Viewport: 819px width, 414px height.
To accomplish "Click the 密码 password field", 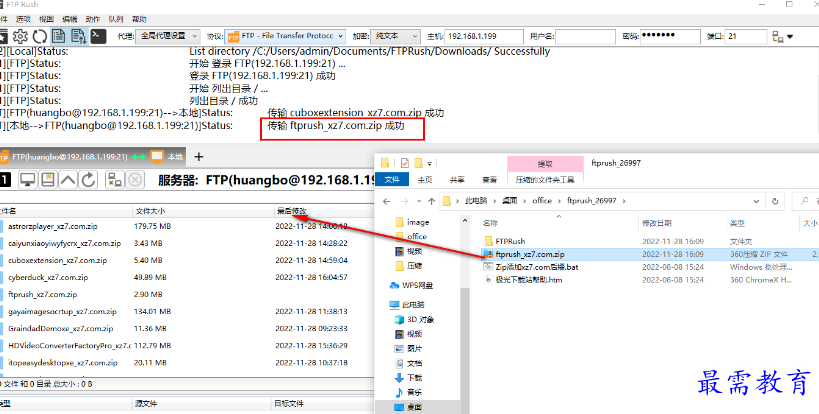I will coord(670,37).
